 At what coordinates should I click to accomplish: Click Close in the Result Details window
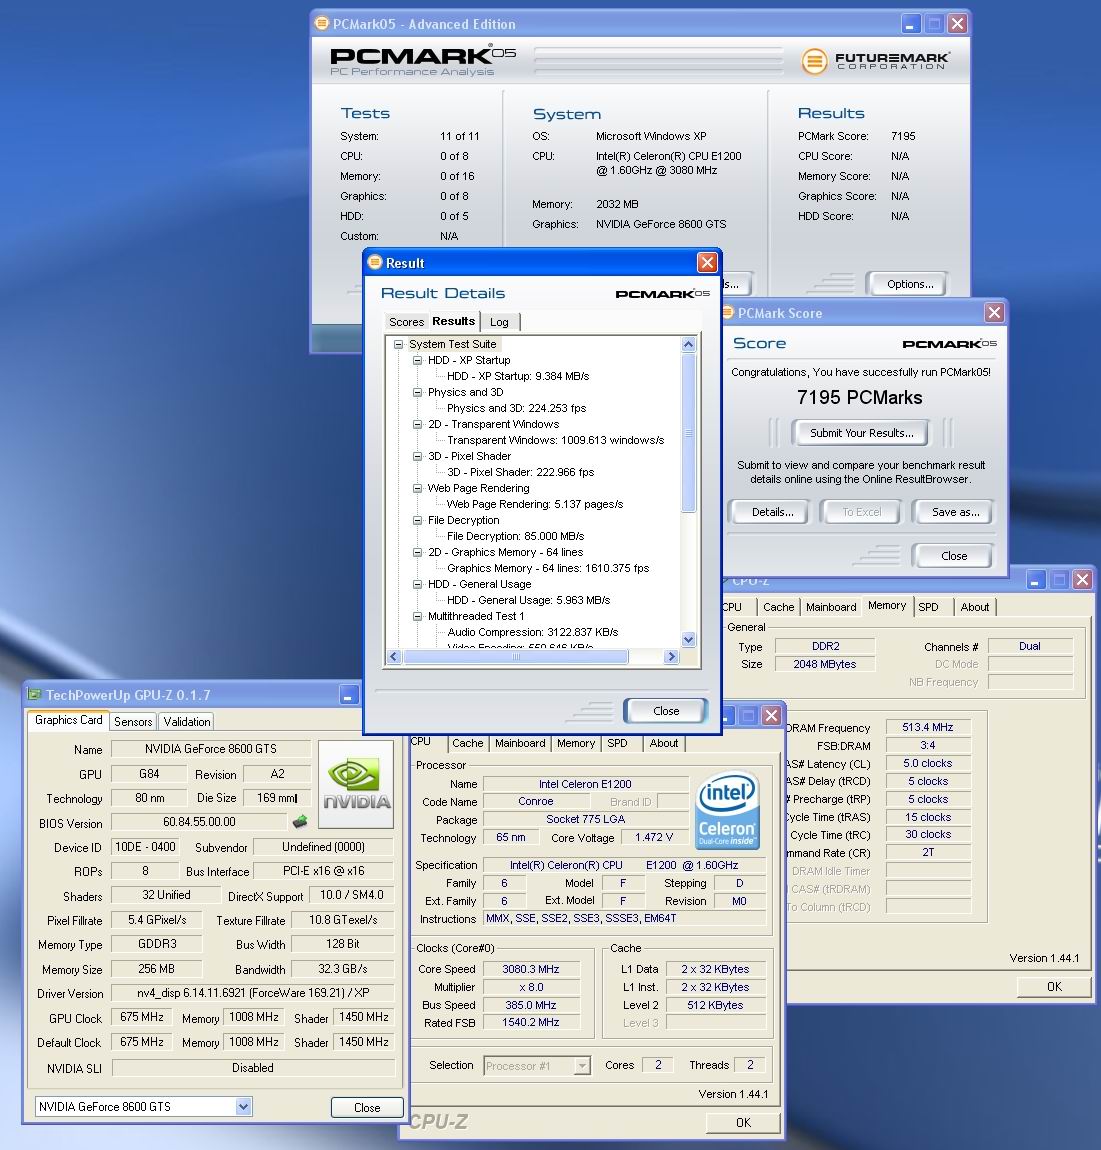[x=666, y=711]
